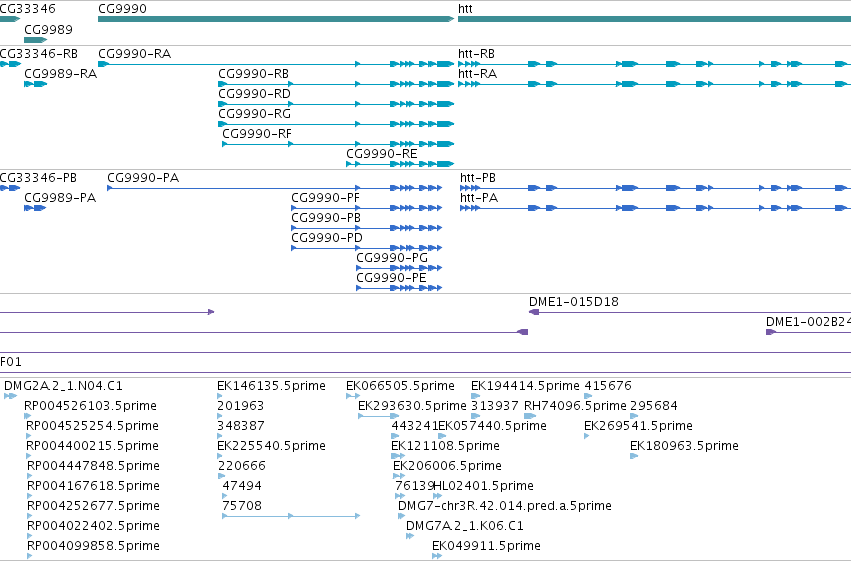Select EST EK121108.5prime
Screen dimensions: 851x561
point(398,456)
